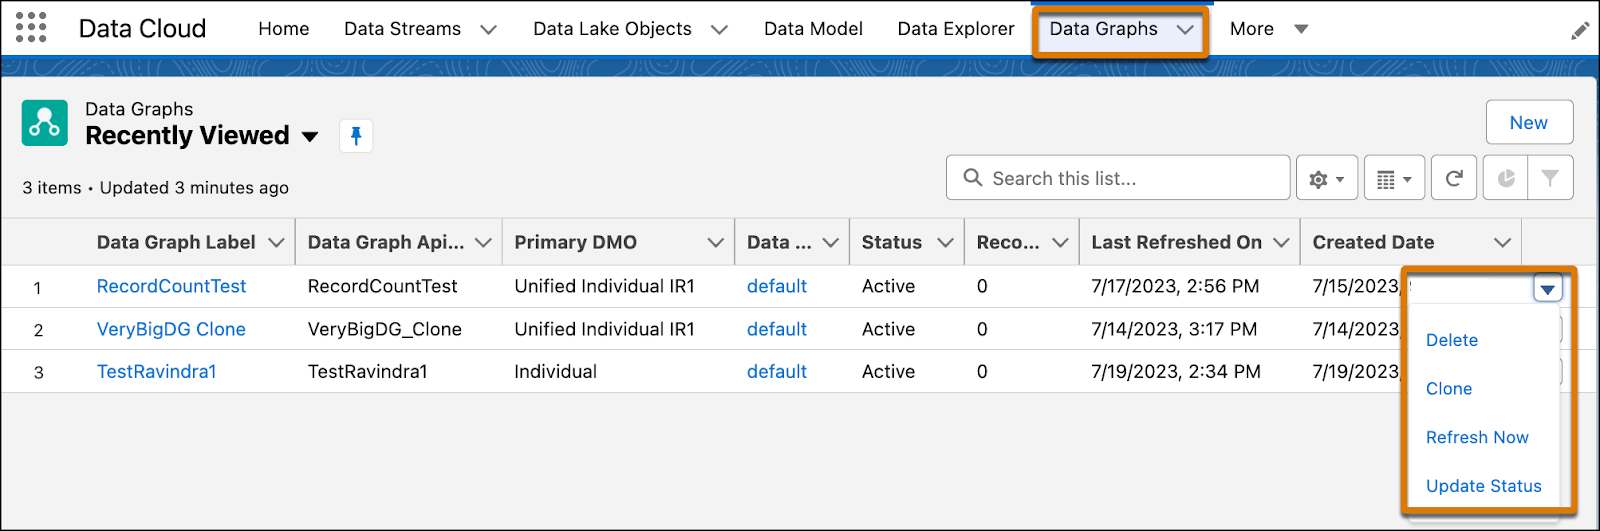The image size is (1600, 531).
Task: Select the VeryBigDG_Clone API name cell
Action: pos(385,329)
